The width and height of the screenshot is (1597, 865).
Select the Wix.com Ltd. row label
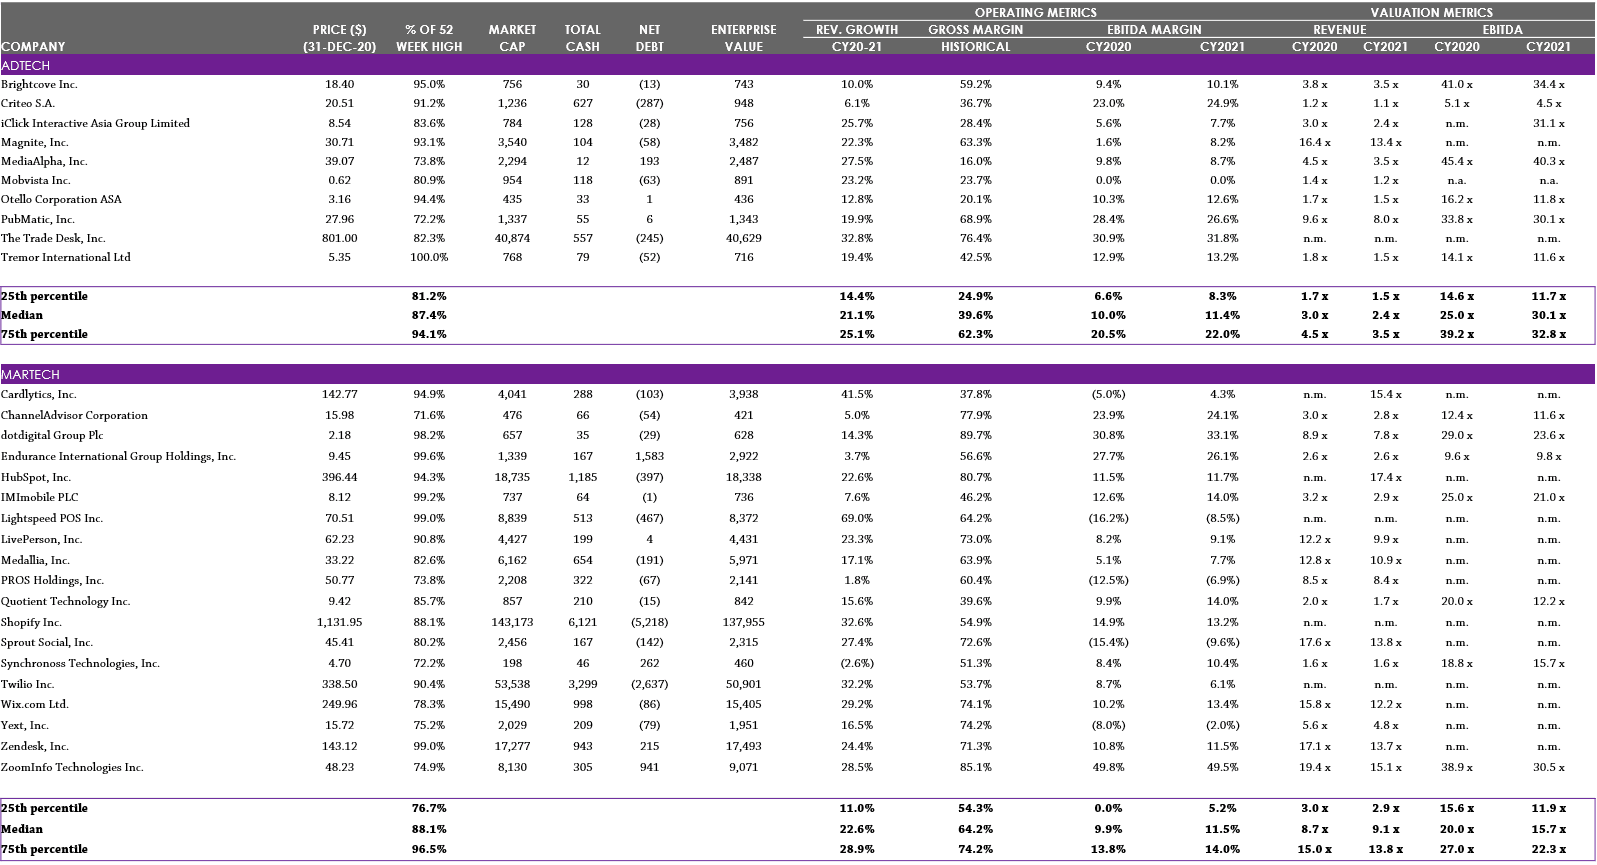point(35,704)
